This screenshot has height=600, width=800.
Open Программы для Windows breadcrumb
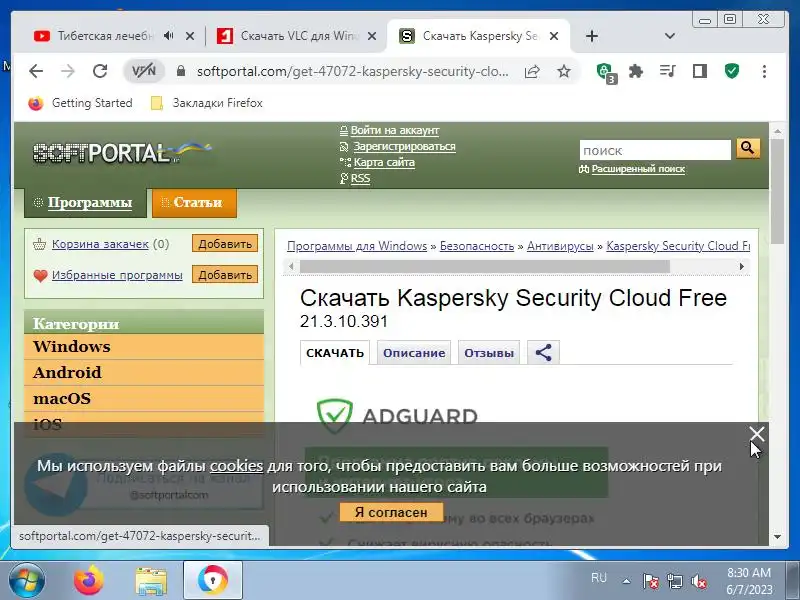click(357, 246)
